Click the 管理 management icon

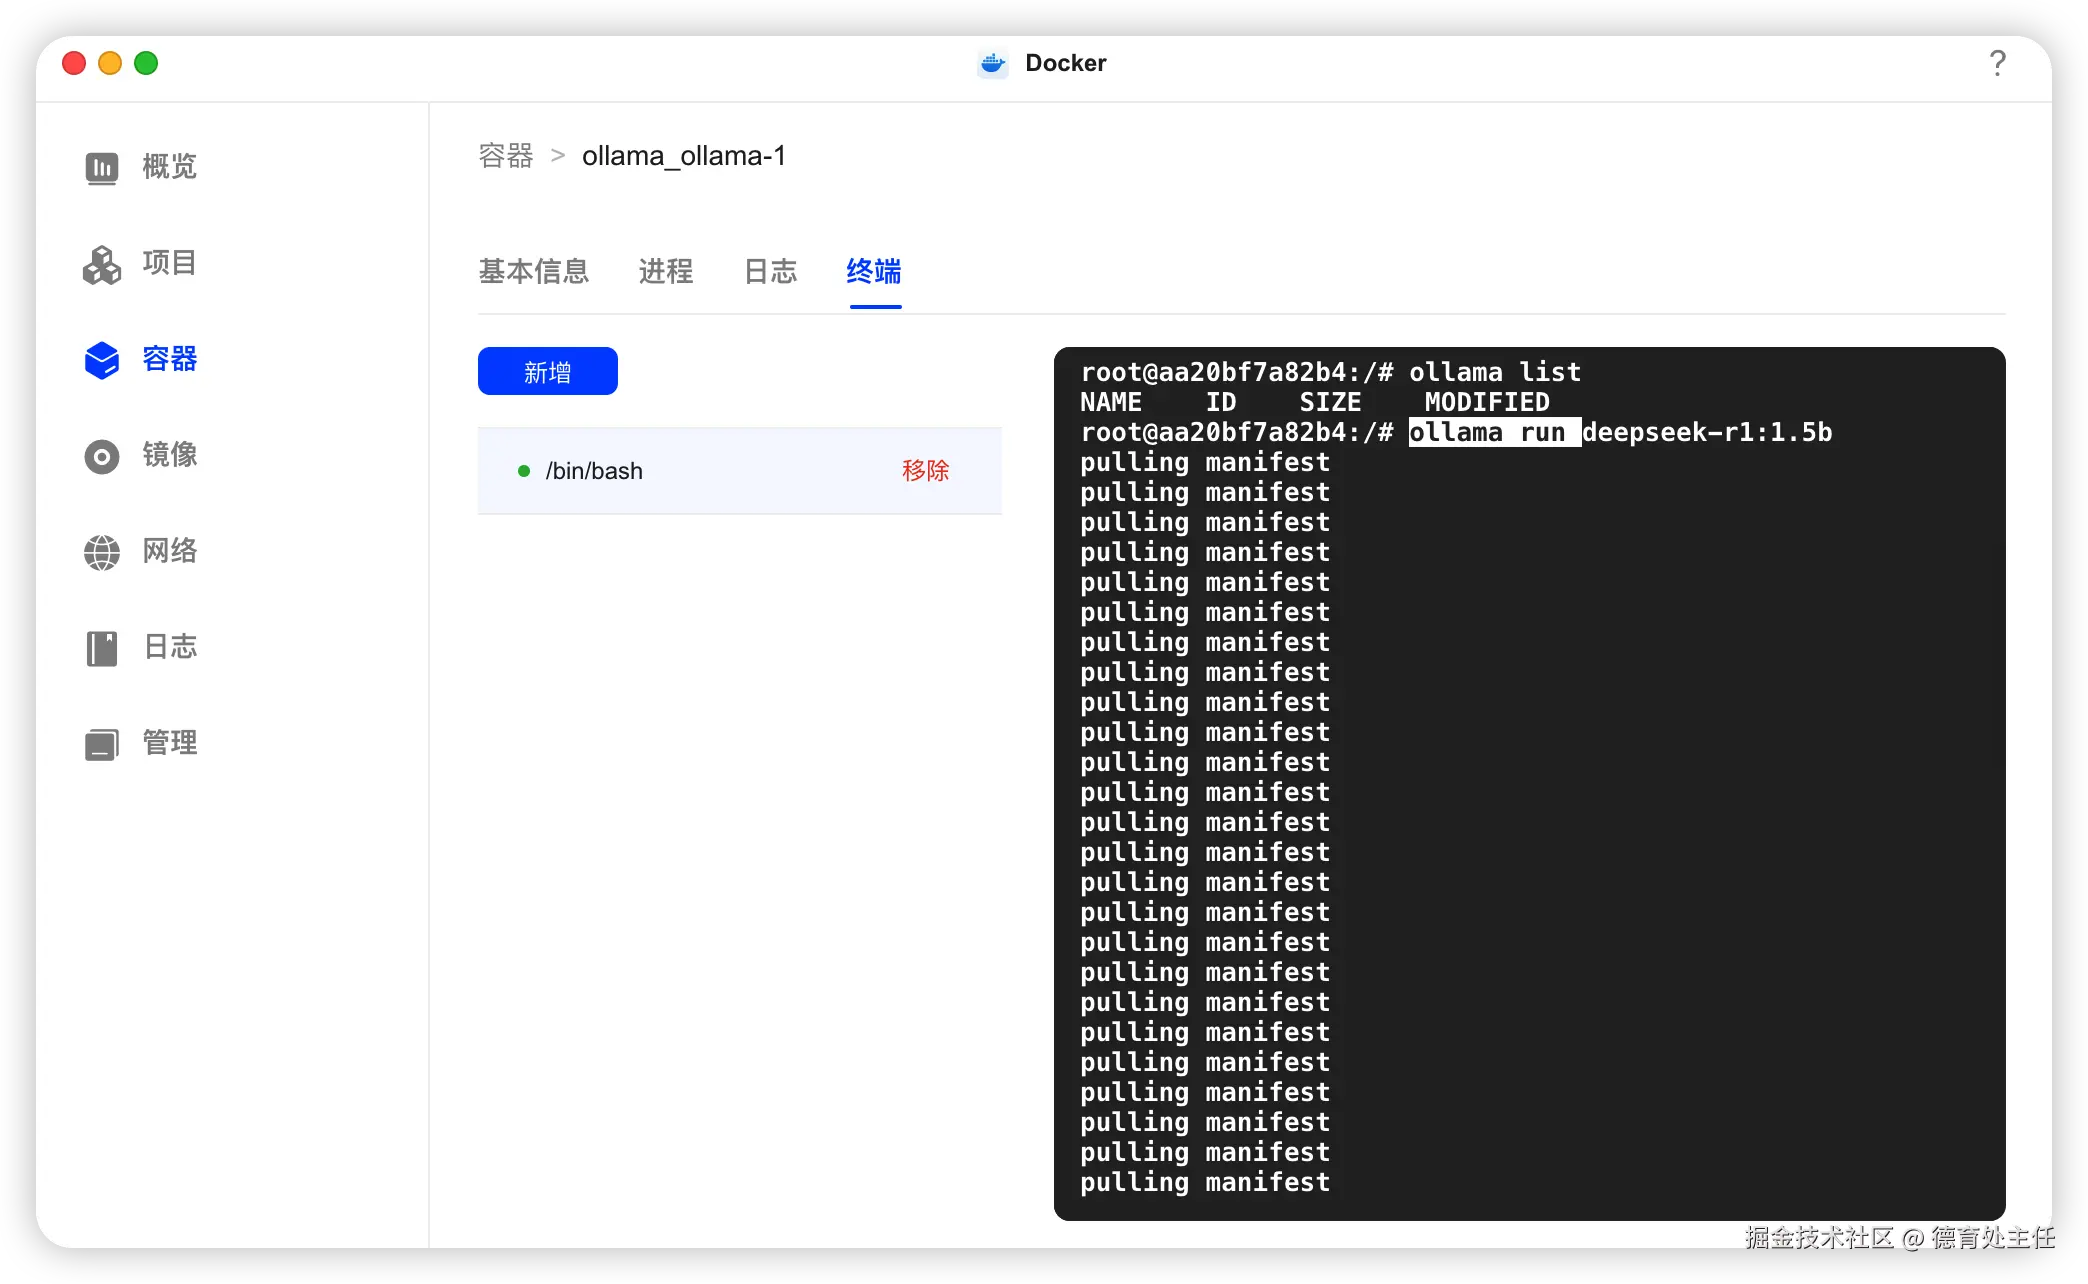pyautogui.click(x=101, y=744)
